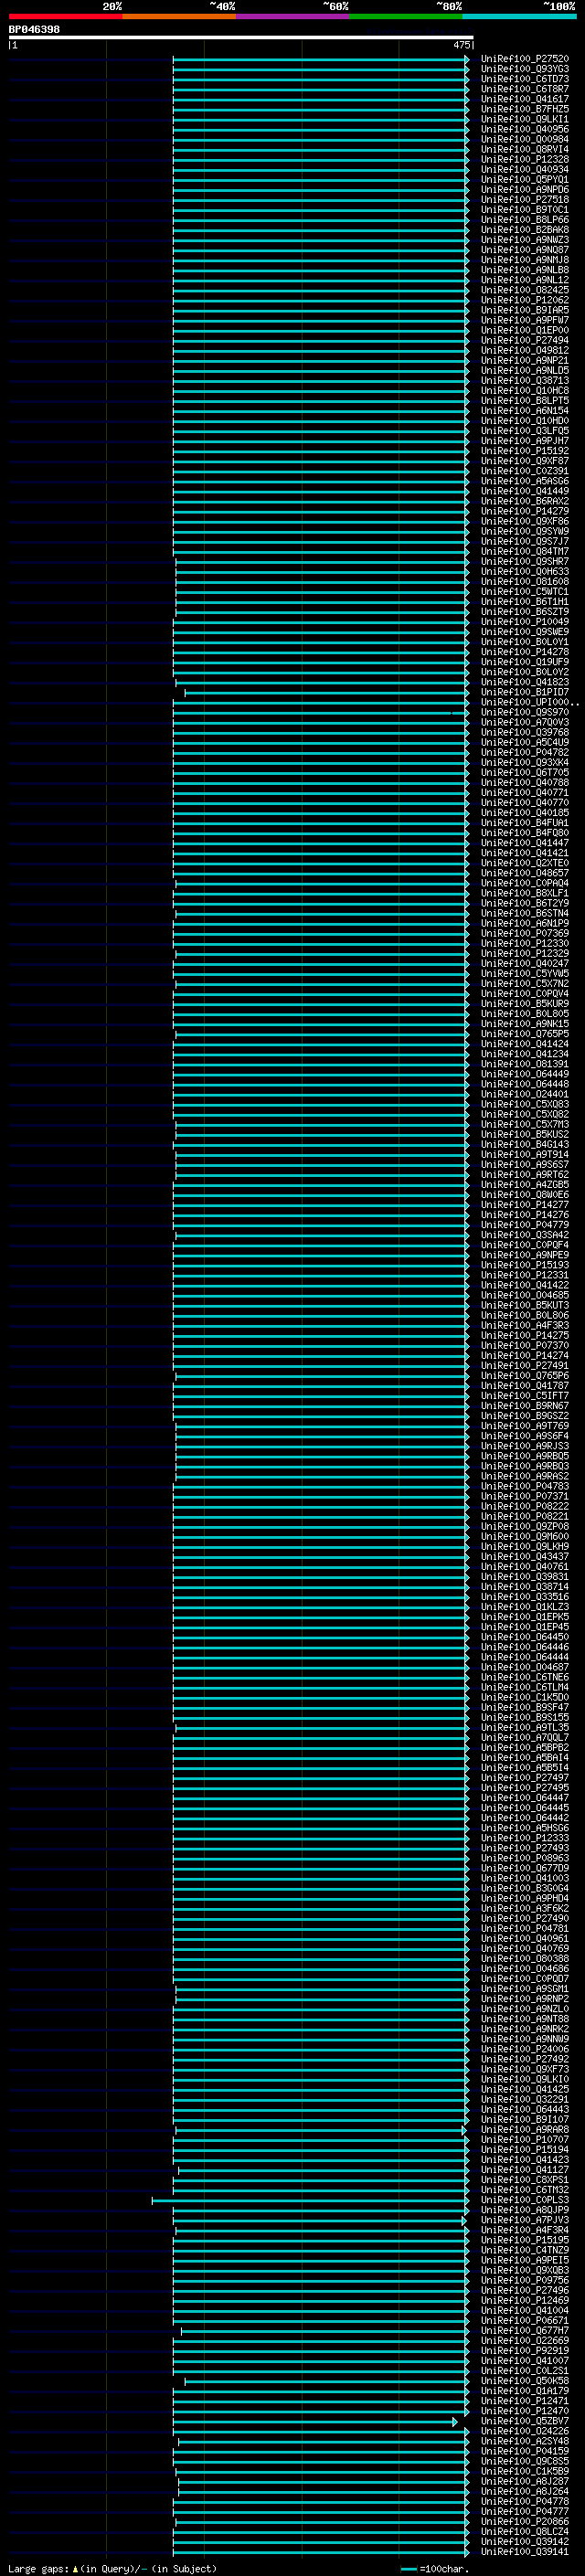Select hit UniRef100_Q9C8S5
The image size is (585, 2576).
pyautogui.click(x=524, y=2461)
